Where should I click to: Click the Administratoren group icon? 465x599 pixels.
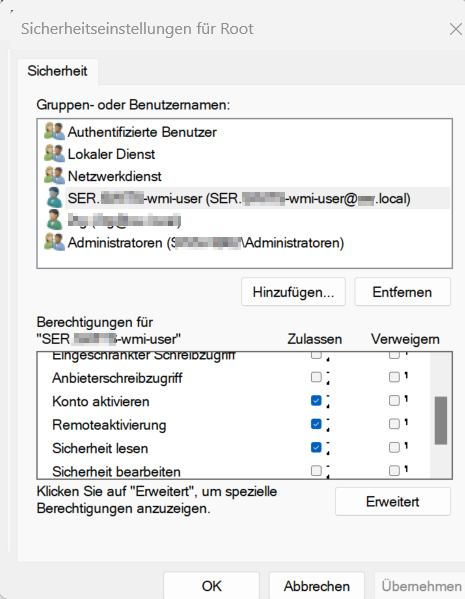[x=54, y=242]
